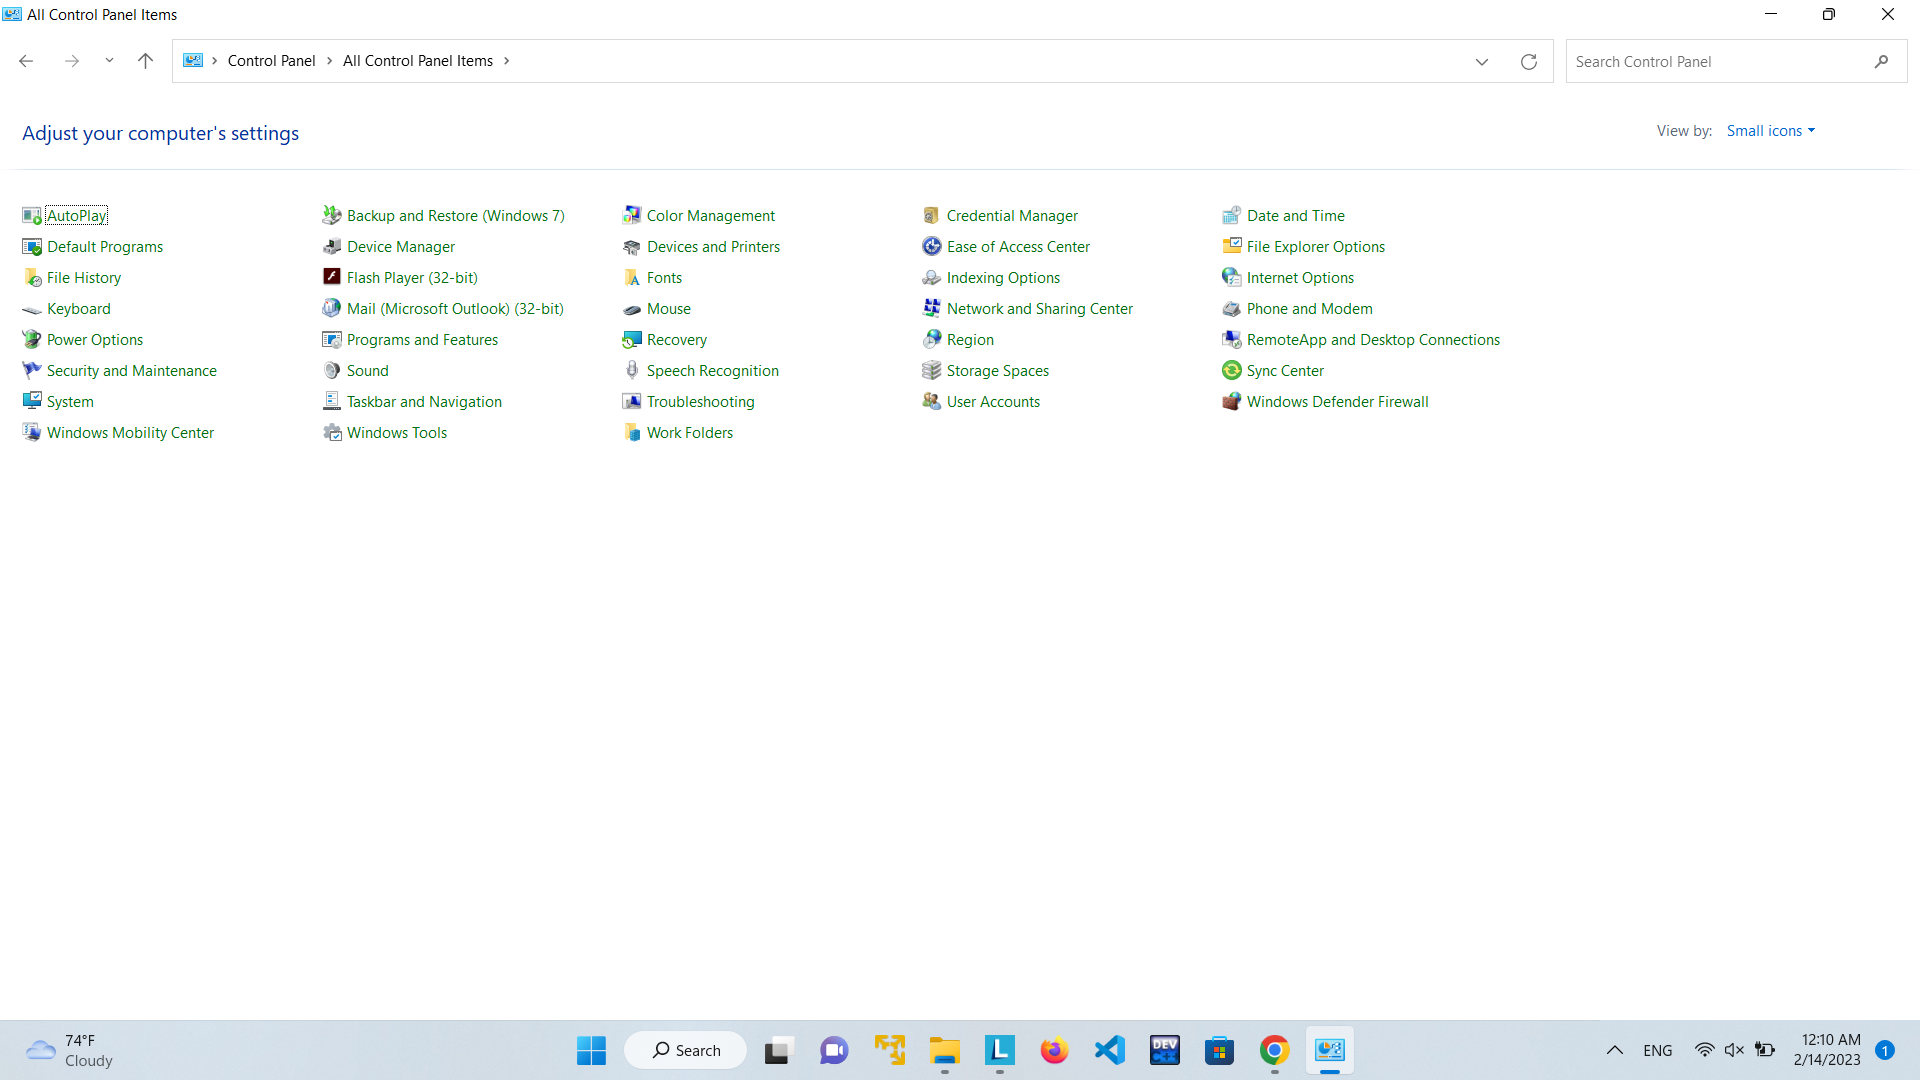Open the View by Small icons dropdown
Viewport: 1920px width, 1080px height.
tap(1770, 131)
